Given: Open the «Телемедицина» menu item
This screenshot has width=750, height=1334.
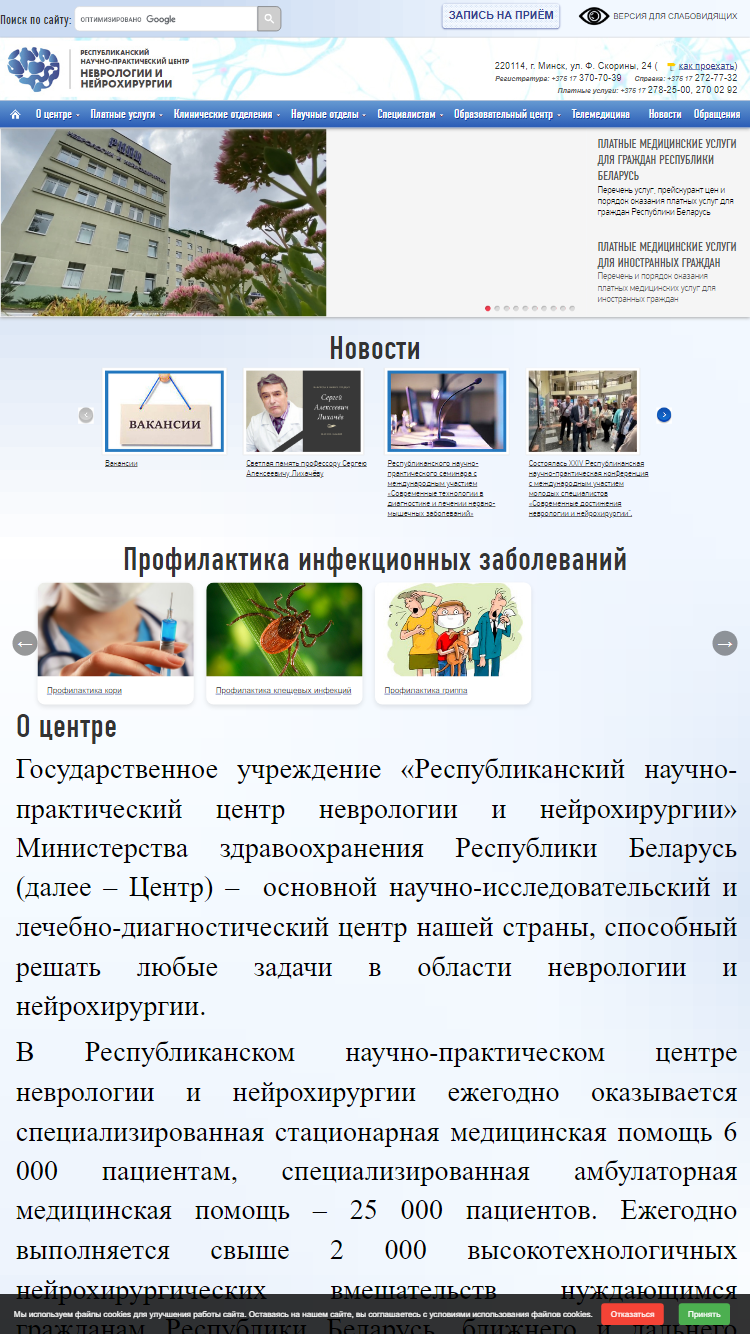Looking at the screenshot, I should click(x=600, y=114).
